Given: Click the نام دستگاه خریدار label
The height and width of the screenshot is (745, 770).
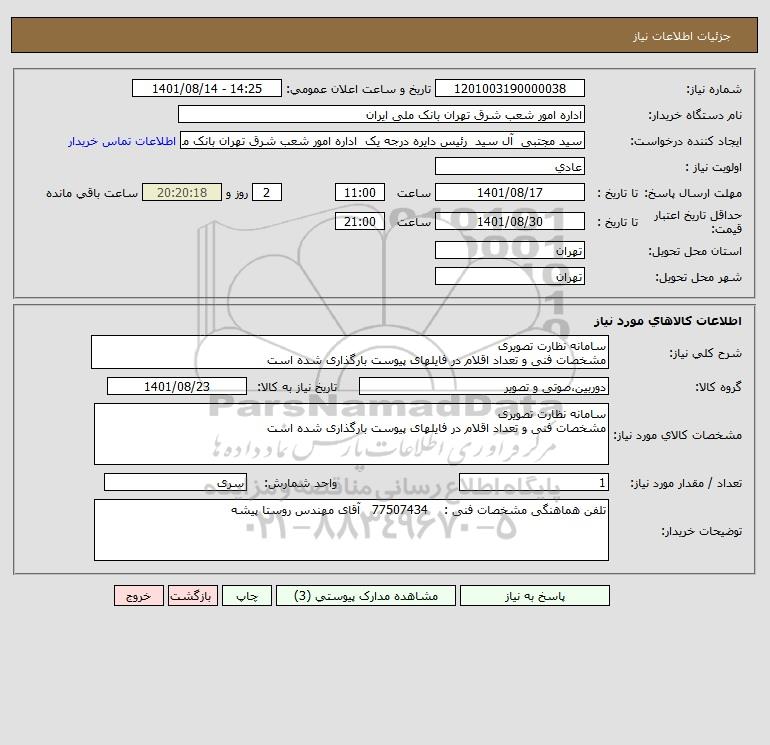Looking at the screenshot, I should [695, 115].
